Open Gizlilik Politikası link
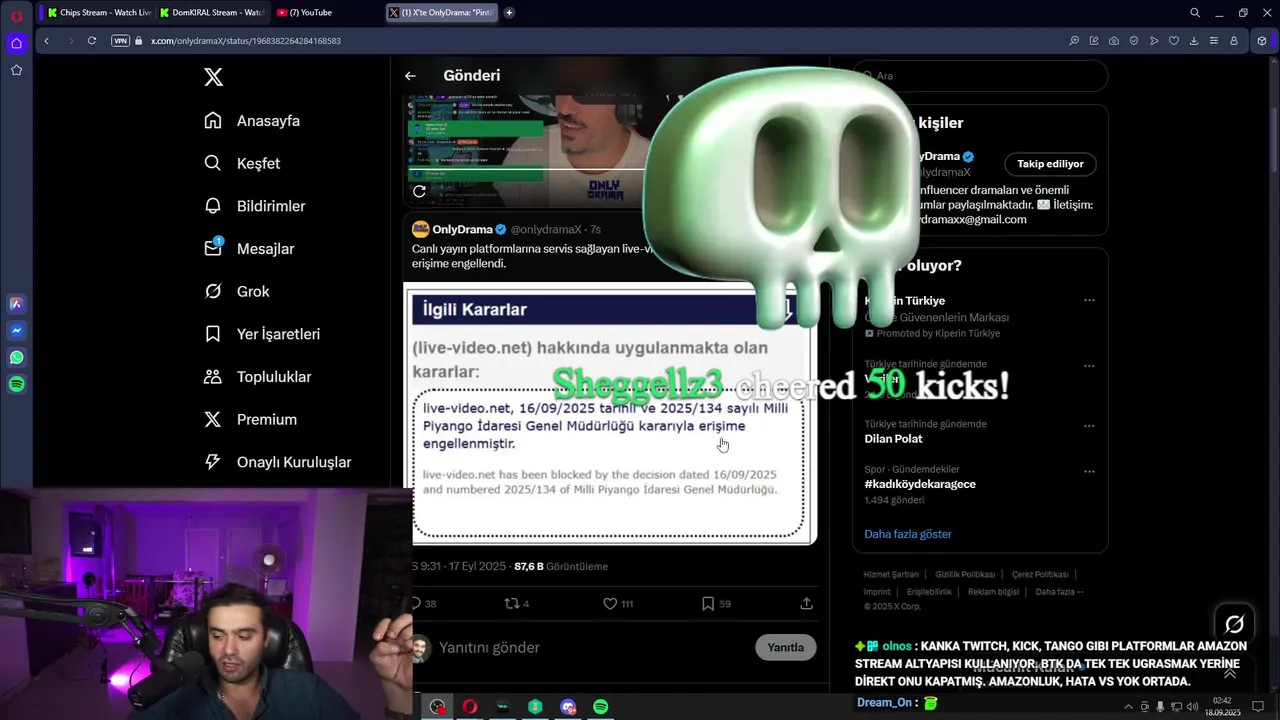This screenshot has height=720, width=1280. point(965,575)
